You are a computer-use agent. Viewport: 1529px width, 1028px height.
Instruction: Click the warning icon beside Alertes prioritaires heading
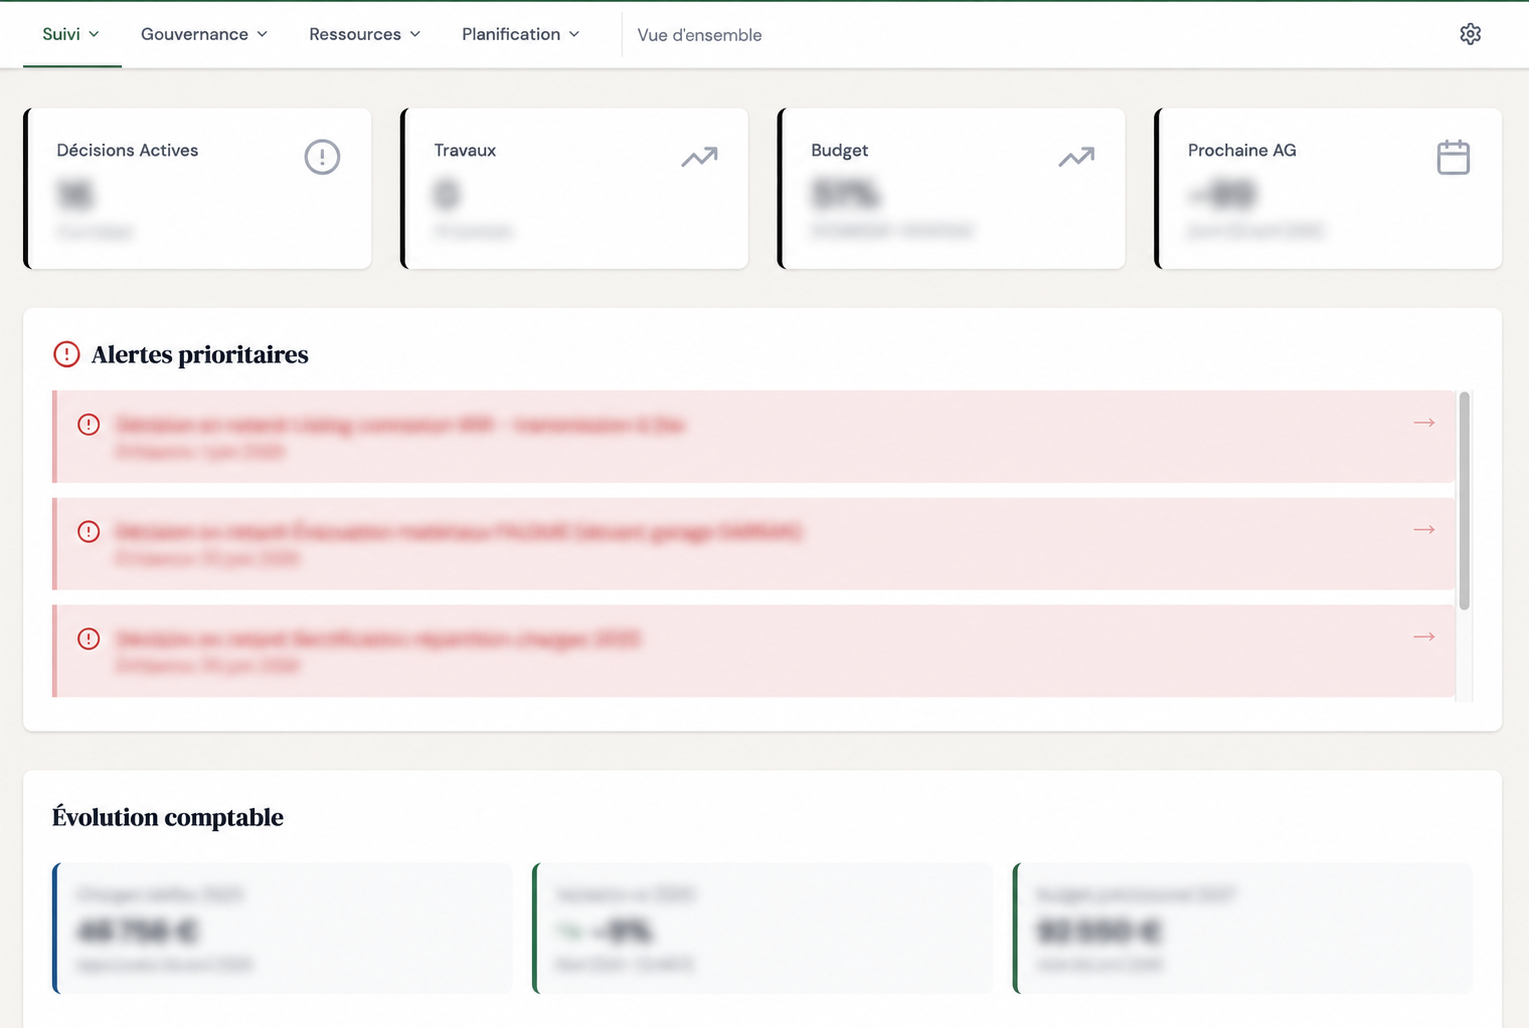66,354
